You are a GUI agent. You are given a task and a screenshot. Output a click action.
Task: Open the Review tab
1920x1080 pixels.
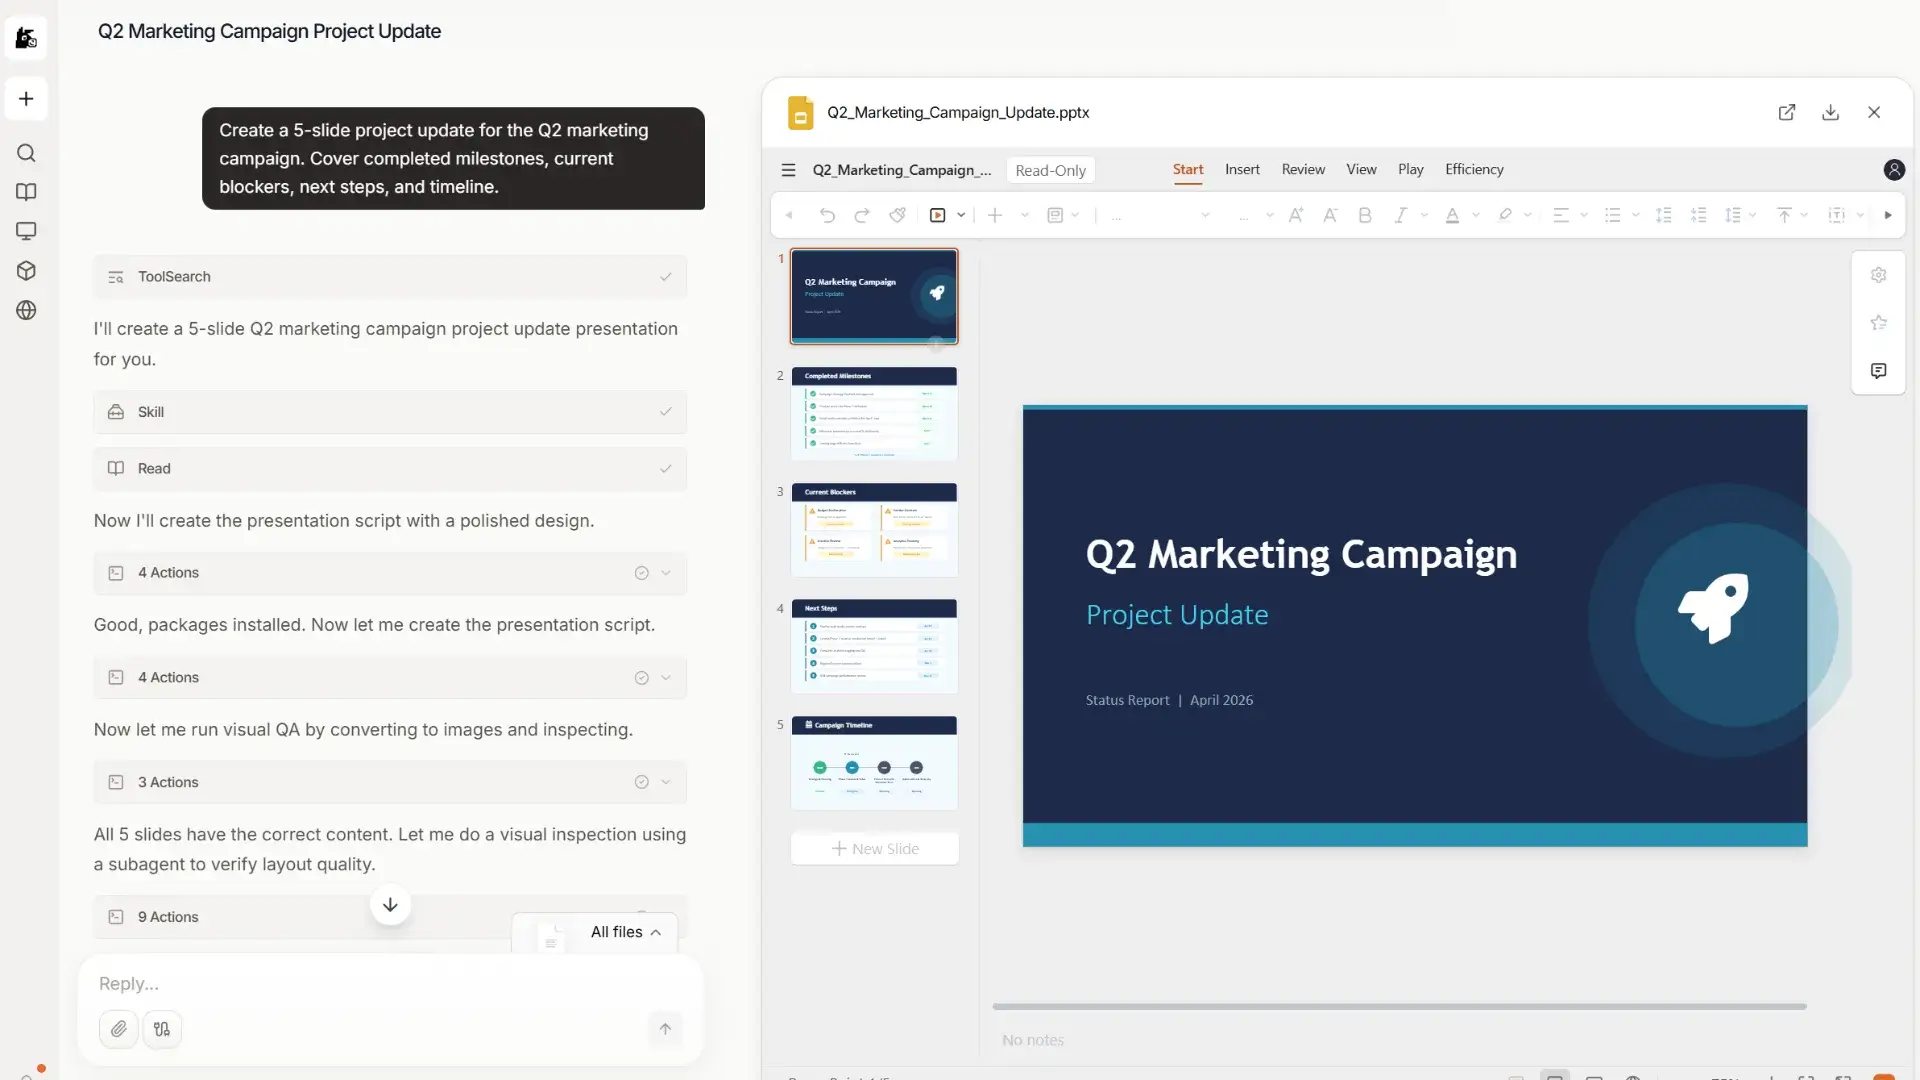(x=1303, y=170)
